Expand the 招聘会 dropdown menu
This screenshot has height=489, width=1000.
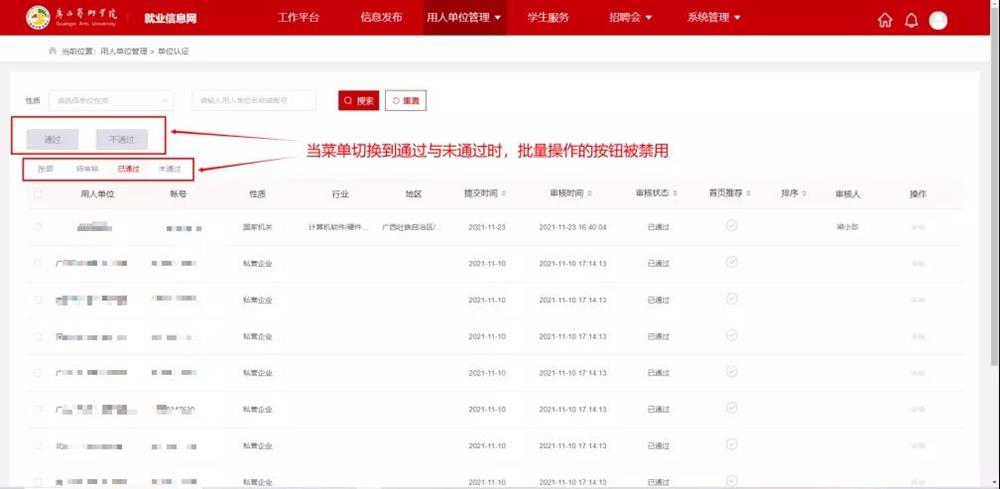click(x=630, y=18)
